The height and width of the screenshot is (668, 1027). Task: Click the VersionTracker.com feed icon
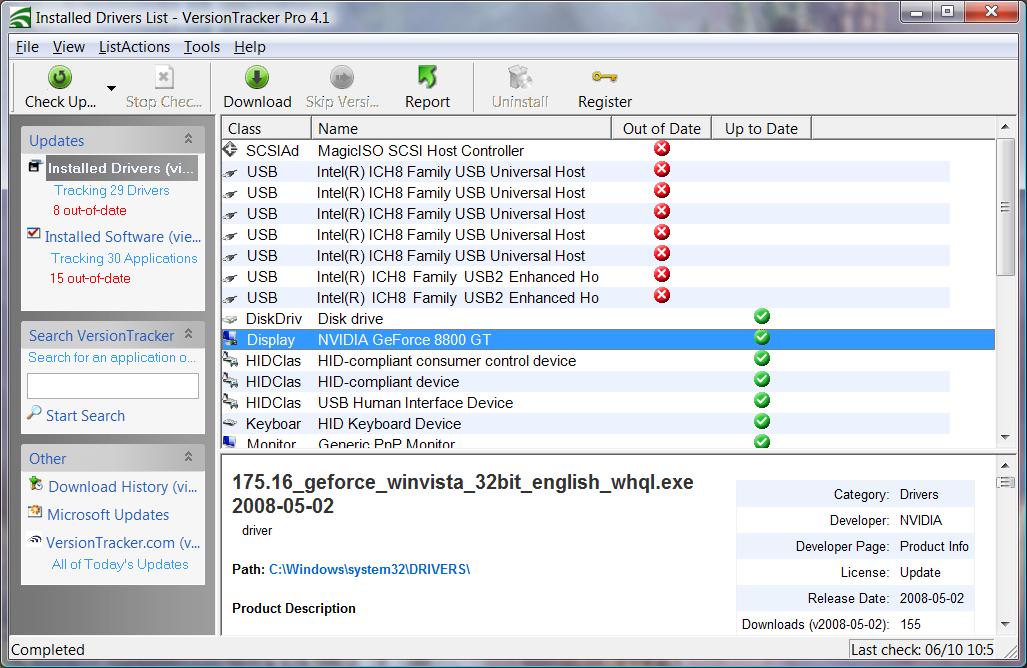[35, 540]
